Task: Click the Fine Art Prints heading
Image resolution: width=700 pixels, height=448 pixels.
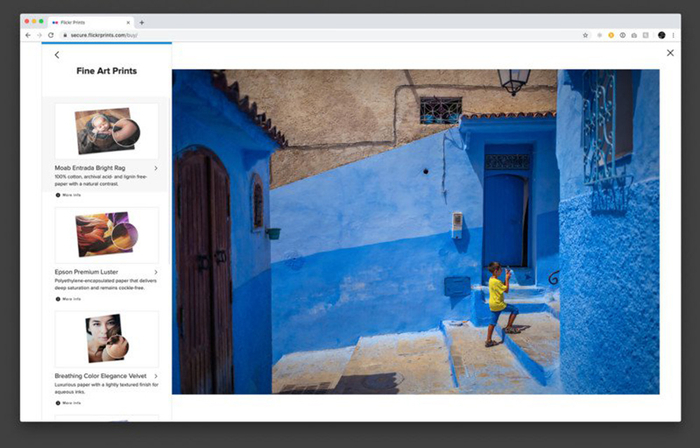Action: 106,72
